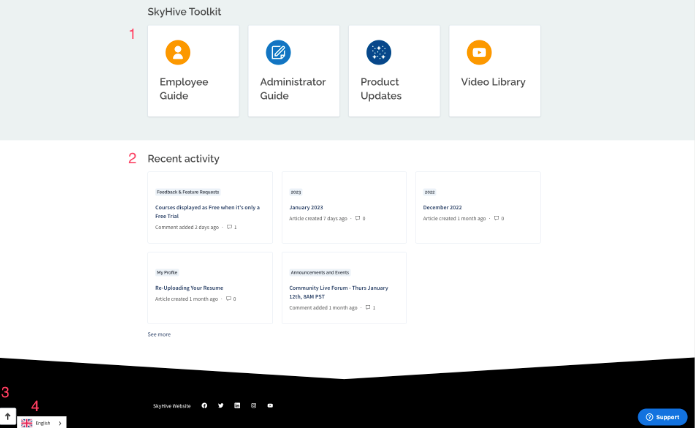Open the January 2023 article

(306, 207)
